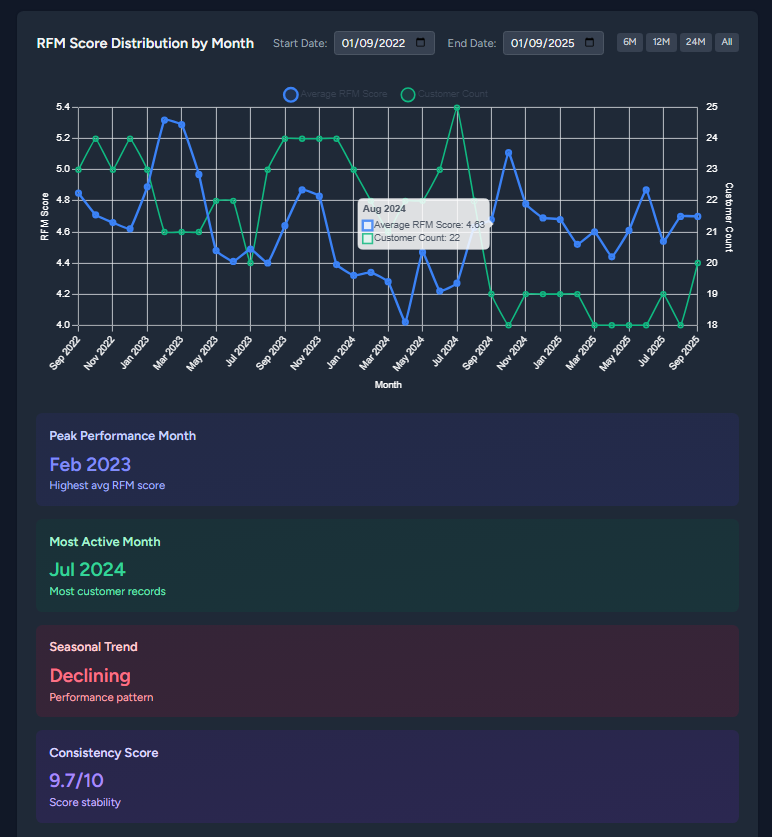772x837 pixels.
Task: Click the blue peak data point at Feb 2023
Action: coord(165,120)
